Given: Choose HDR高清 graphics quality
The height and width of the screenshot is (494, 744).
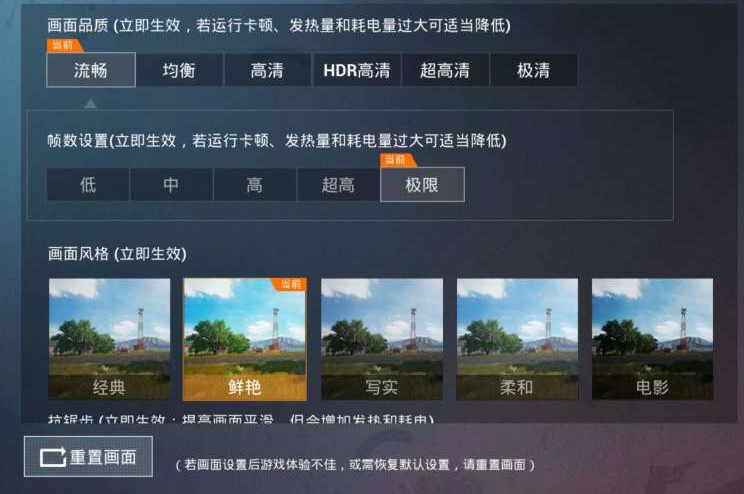Looking at the screenshot, I should tap(356, 70).
